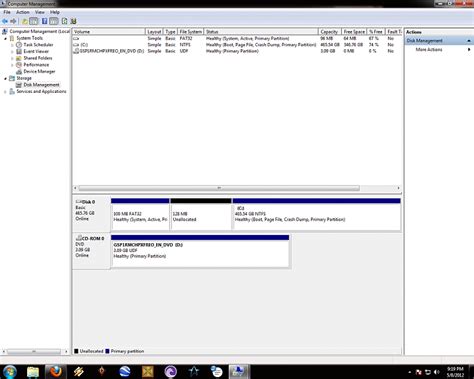
Task: Click the Event Viewer icon in tree
Action: (19, 51)
